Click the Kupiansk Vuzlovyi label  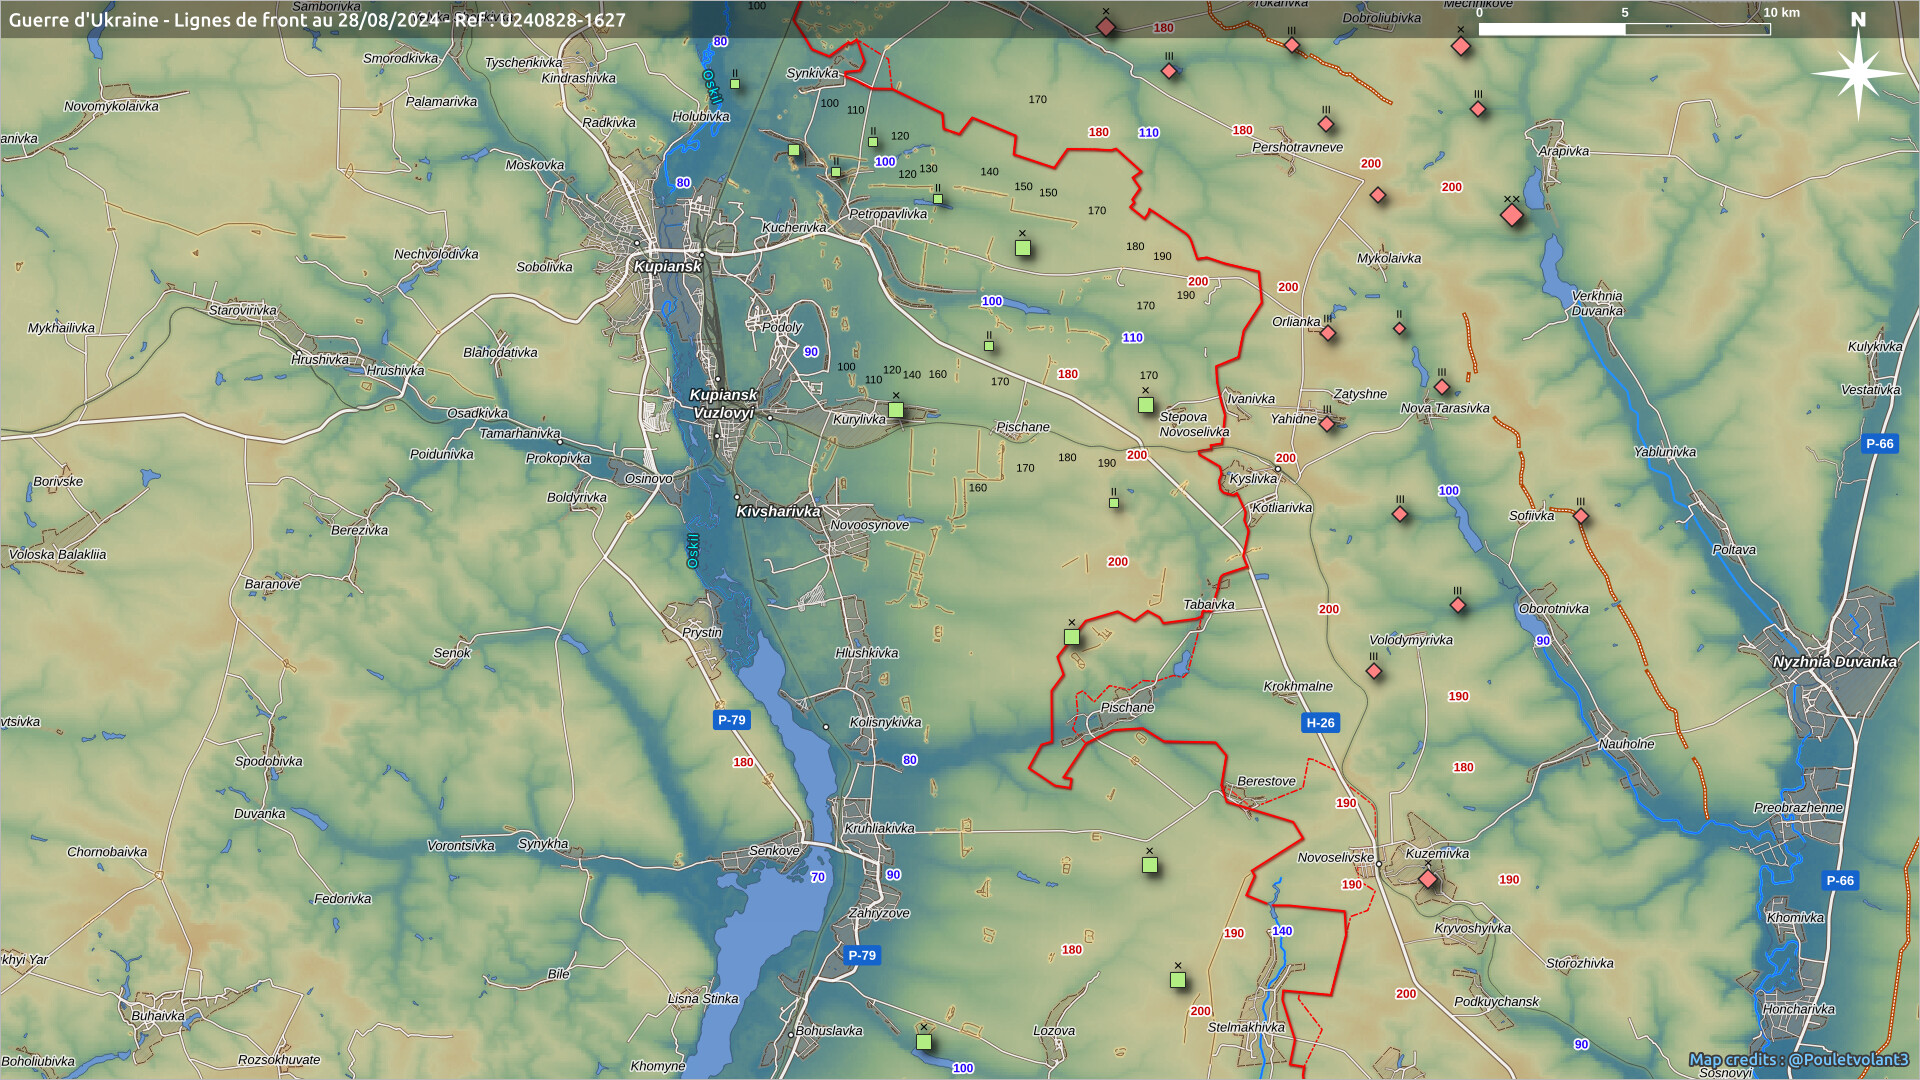coord(723,404)
